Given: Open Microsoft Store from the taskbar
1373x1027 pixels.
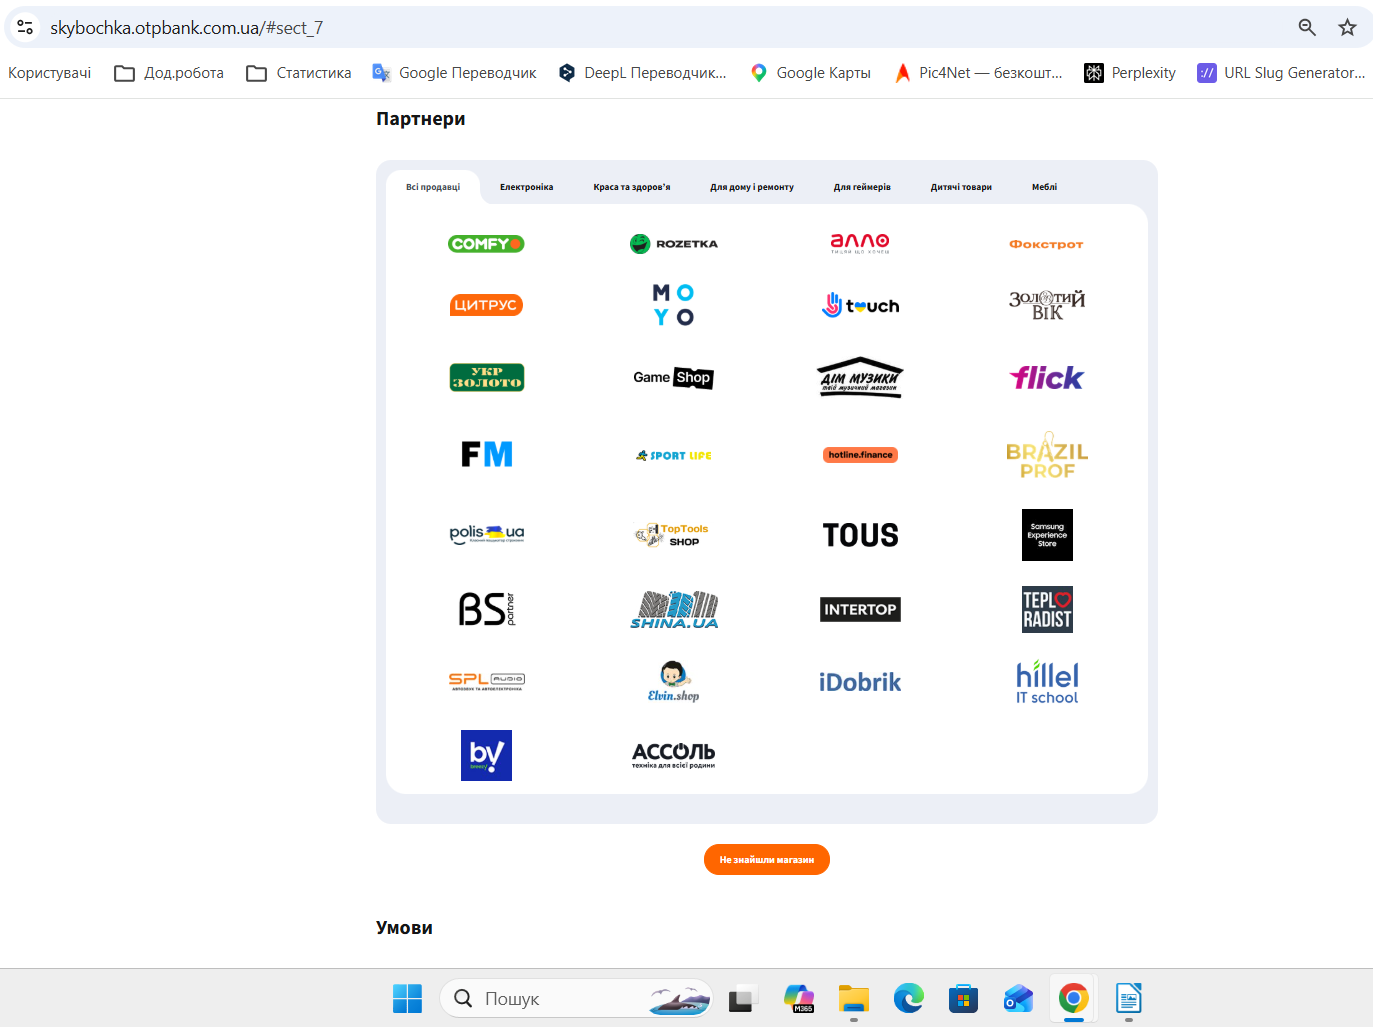Looking at the screenshot, I should (964, 998).
